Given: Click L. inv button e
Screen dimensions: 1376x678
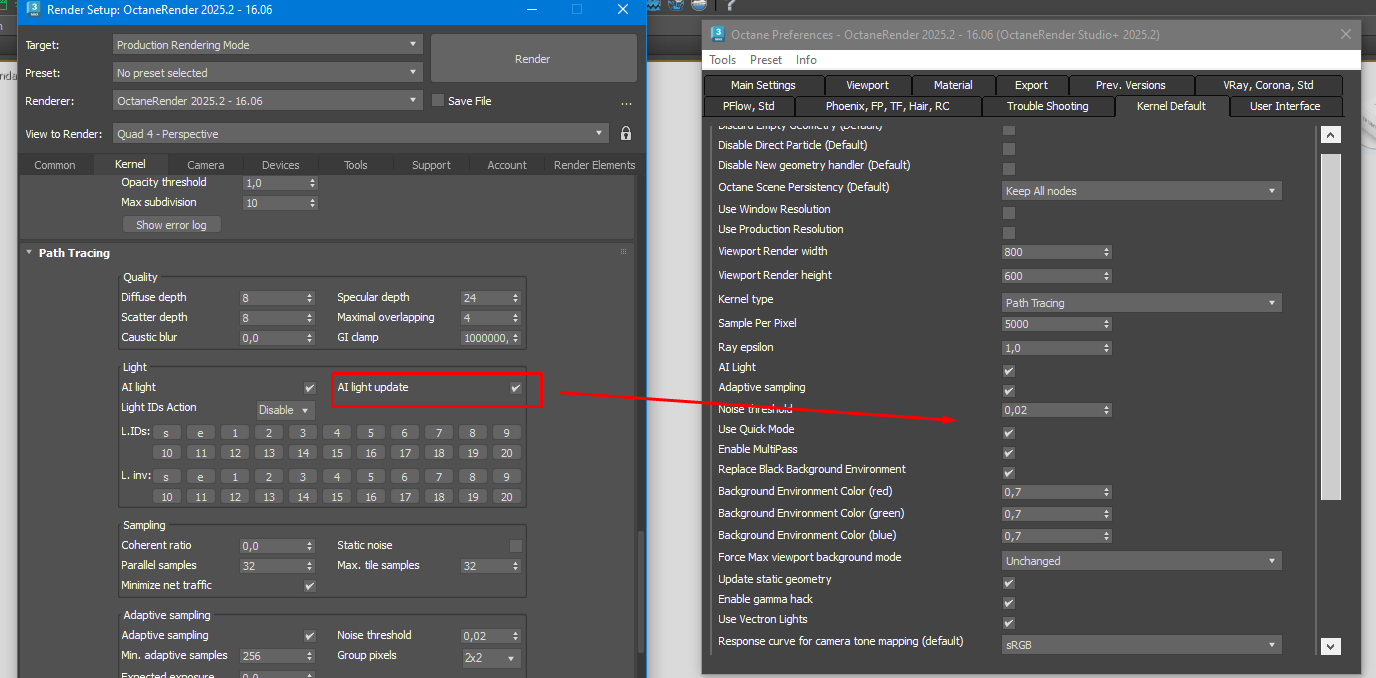Looking at the screenshot, I should [201, 477].
